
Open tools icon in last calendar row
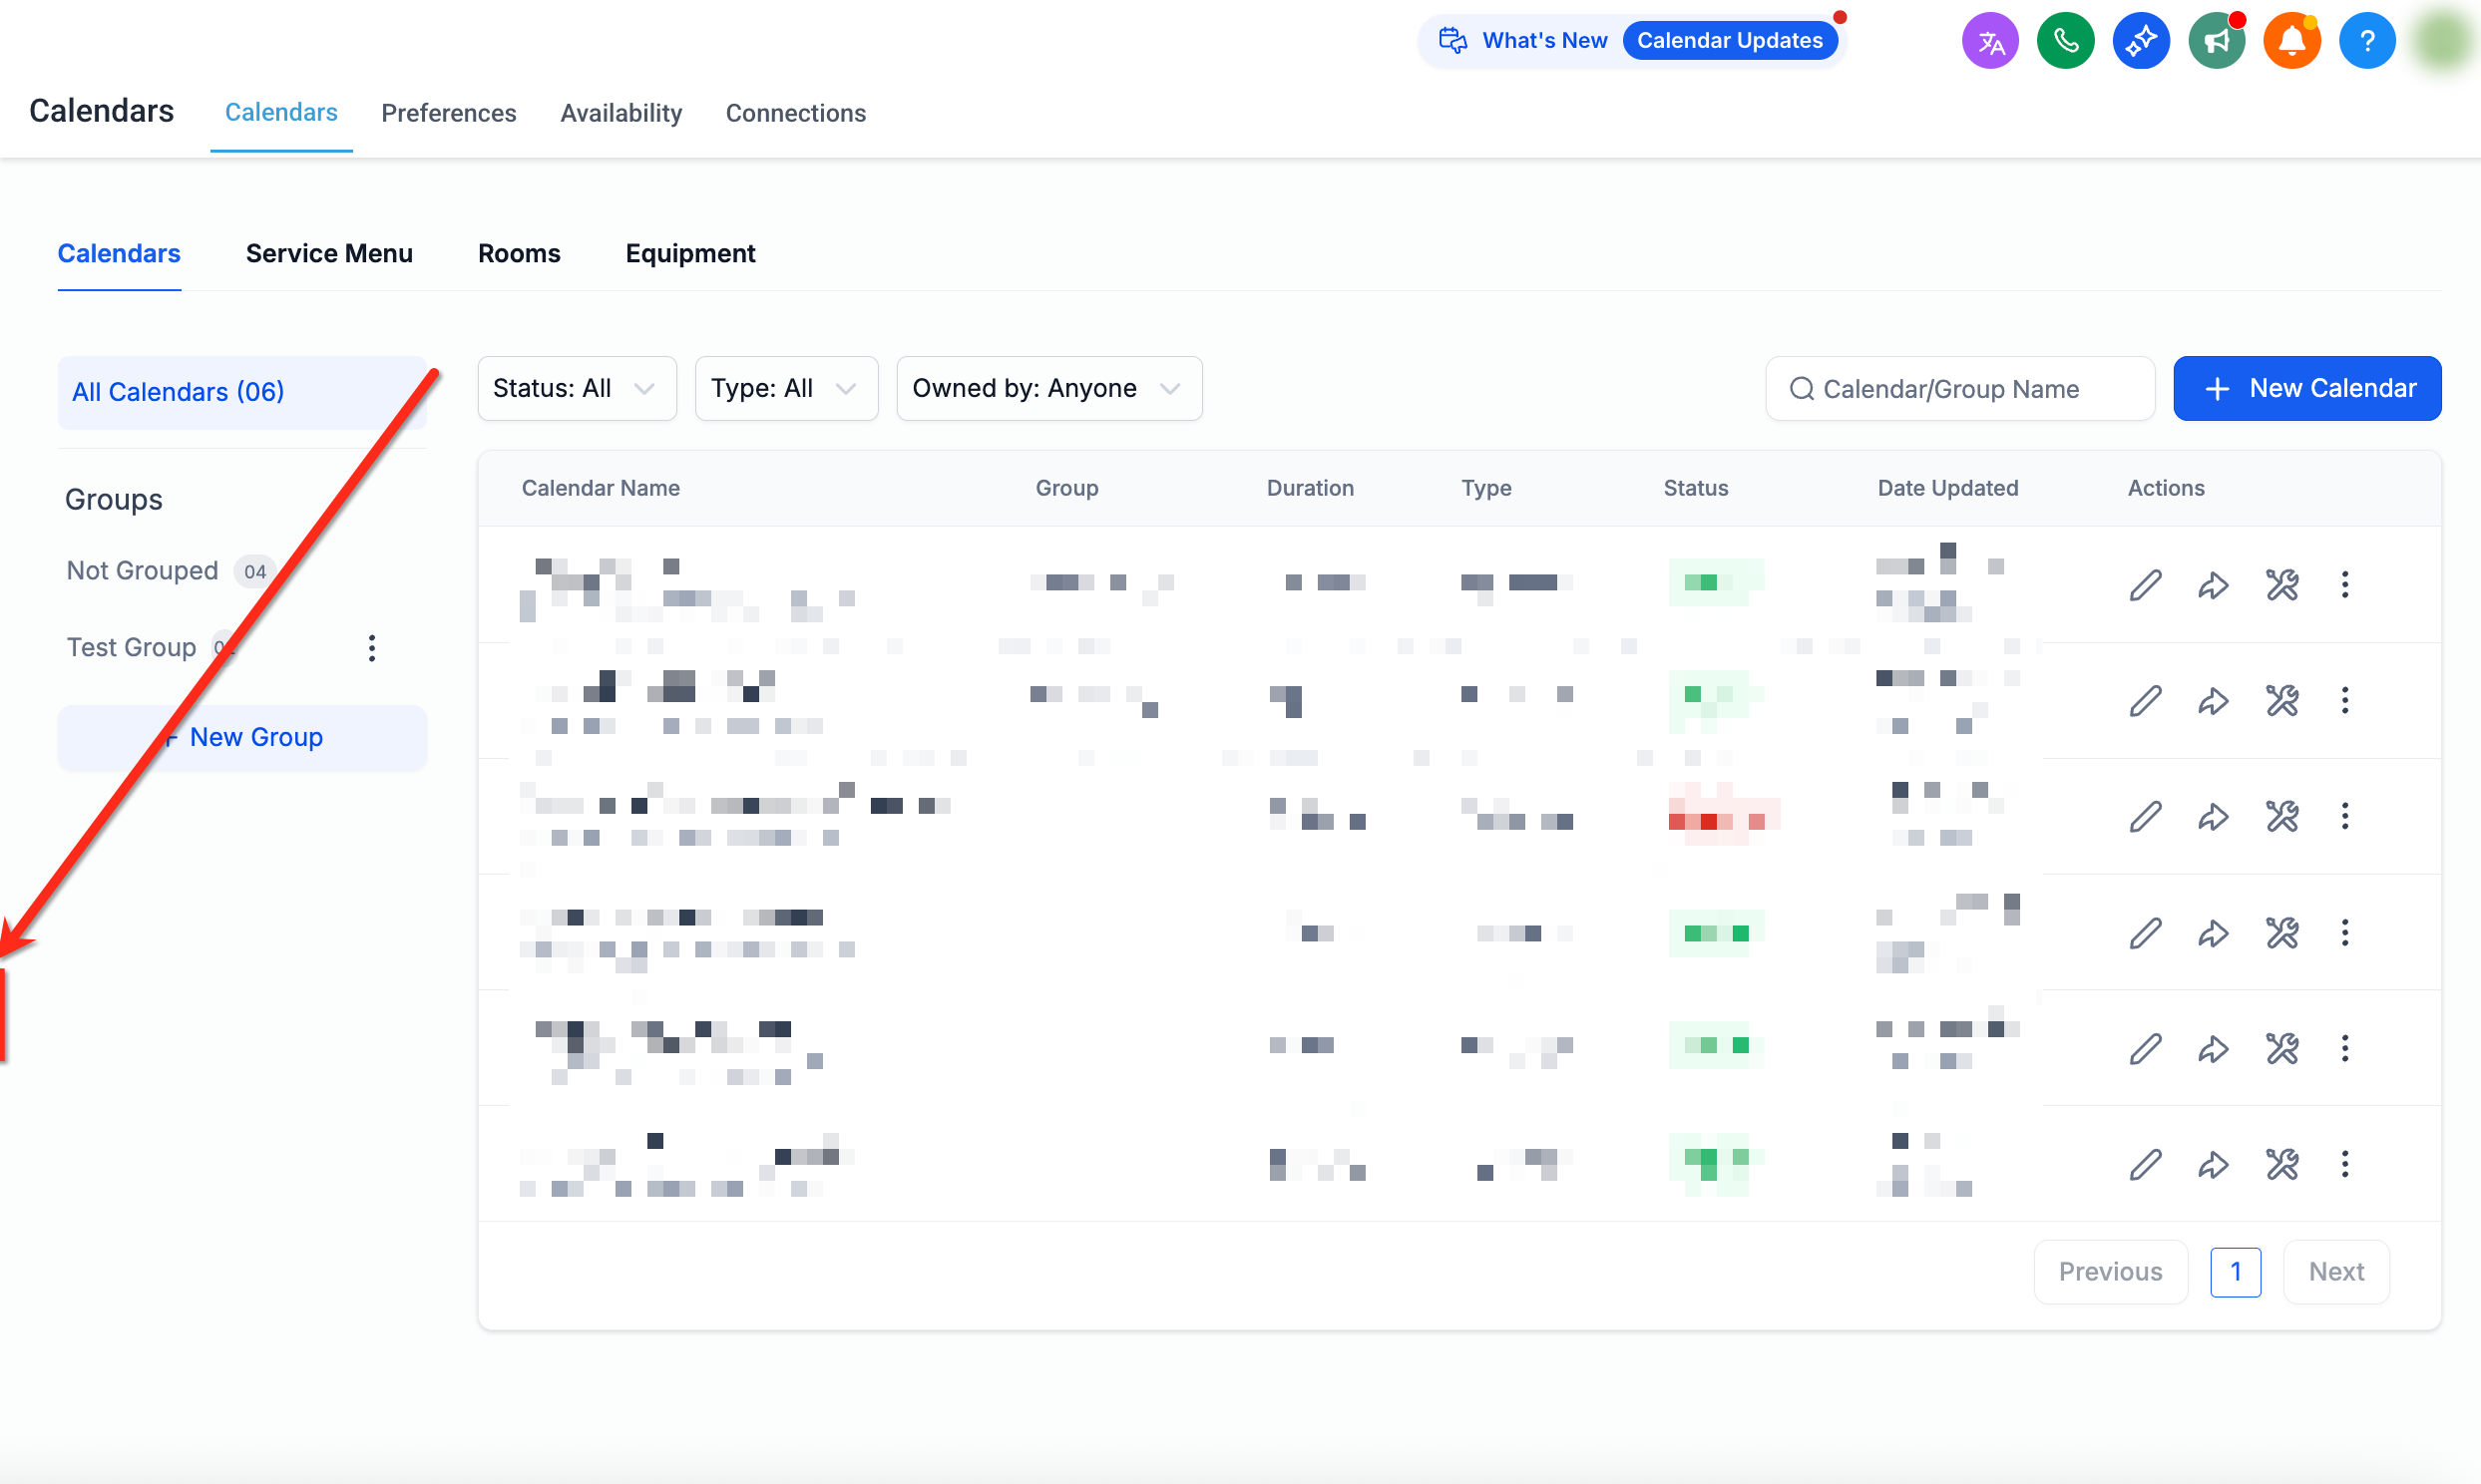point(2282,1164)
